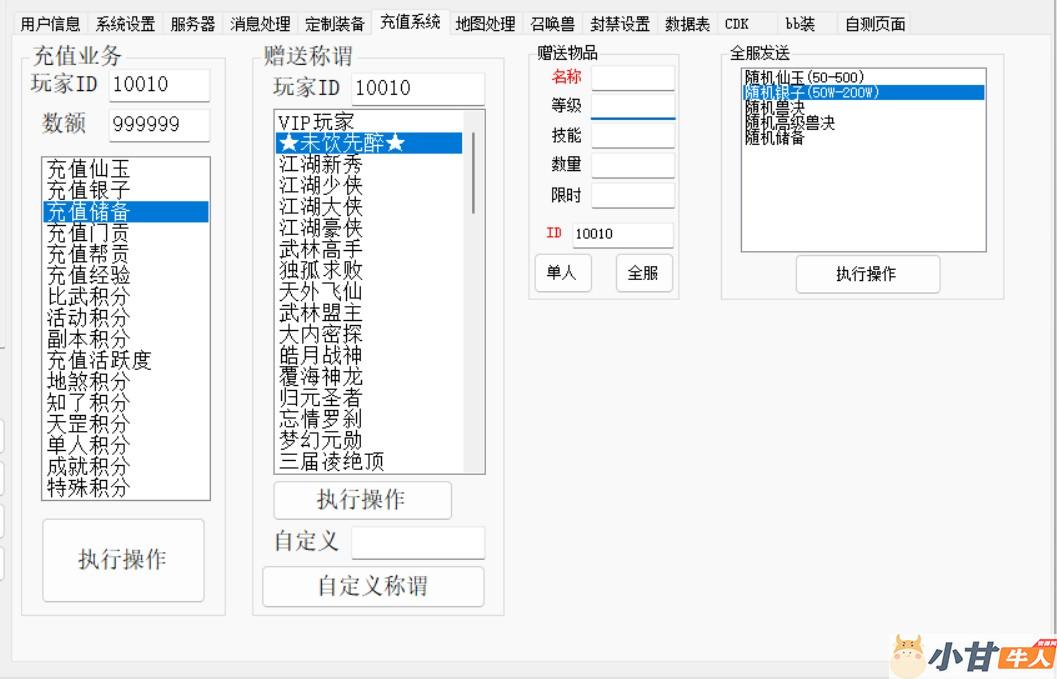This screenshot has height=679, width=1057.
Task: Click 执行操作 button under 全服发送
Action: click(867, 274)
